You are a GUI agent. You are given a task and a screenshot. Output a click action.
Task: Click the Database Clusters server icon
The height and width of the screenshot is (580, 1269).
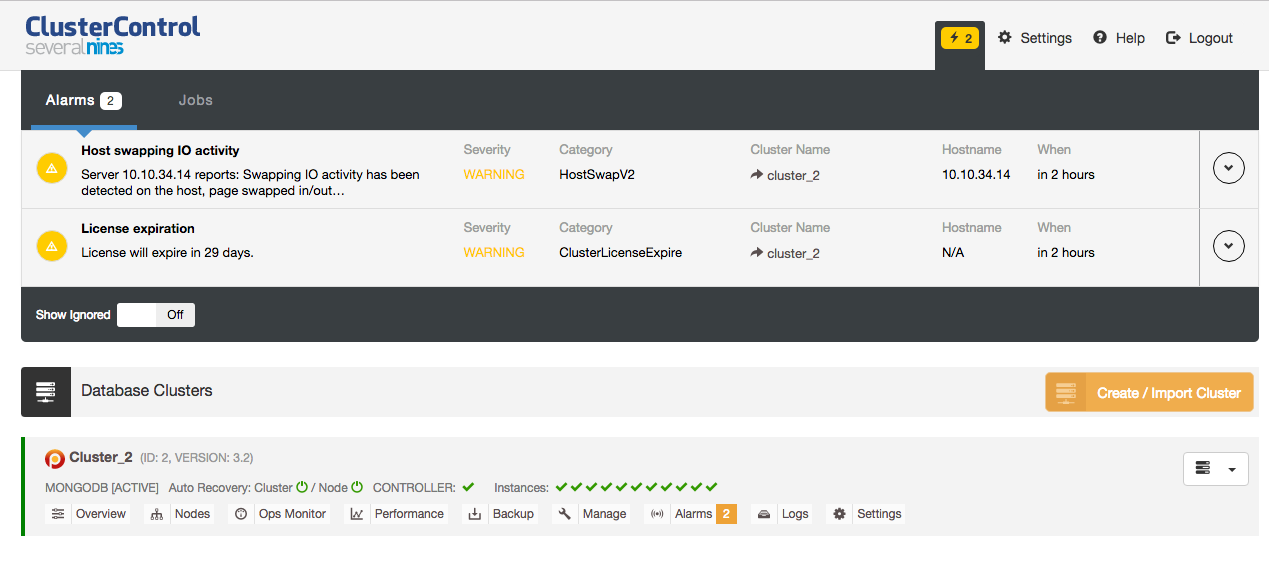pos(46,391)
